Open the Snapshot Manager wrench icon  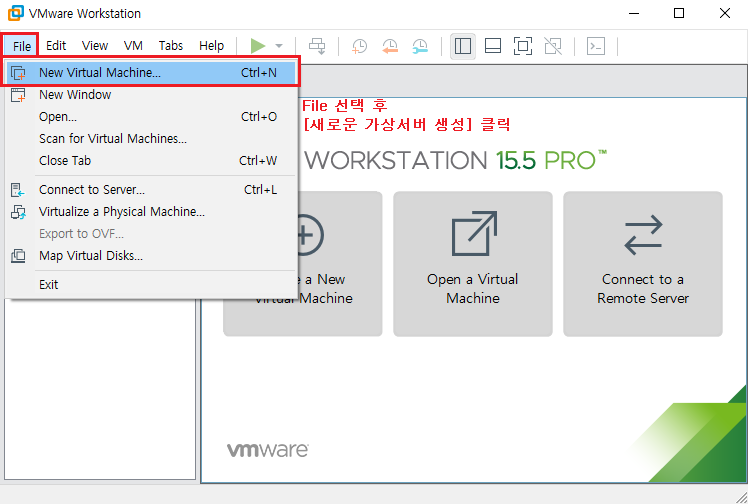pyautogui.click(x=420, y=46)
